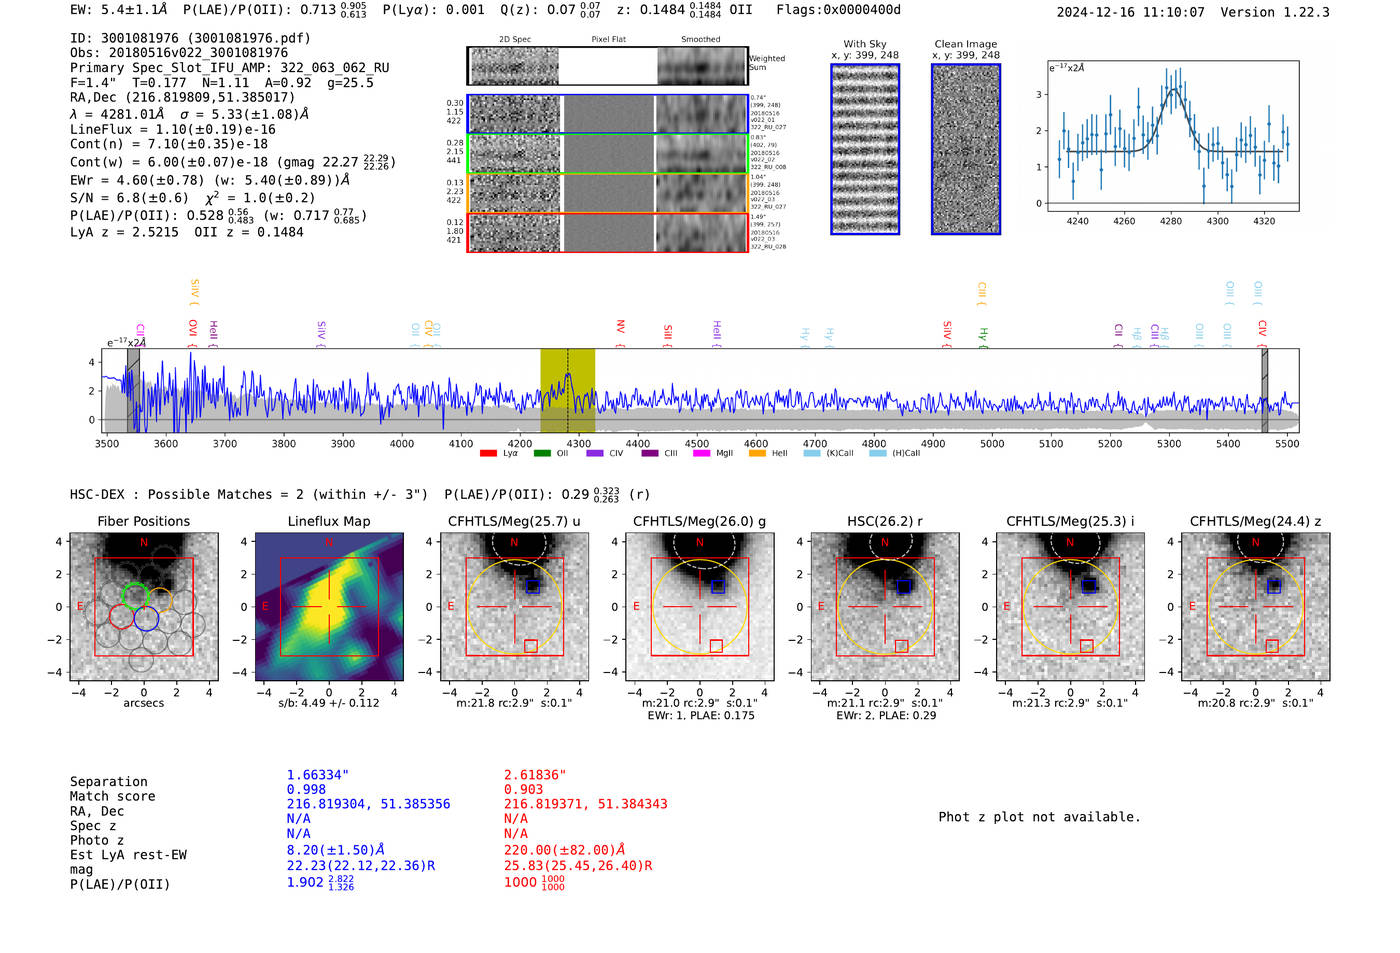Open the HSC(26.2) r cutout
Screen dimensions: 1400x953
coord(885,606)
